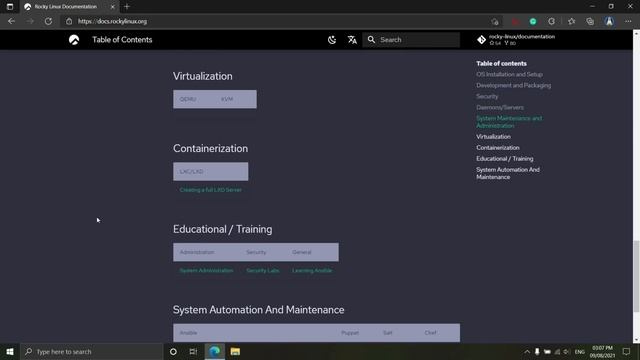Jump to Security in table of contents

487,96
